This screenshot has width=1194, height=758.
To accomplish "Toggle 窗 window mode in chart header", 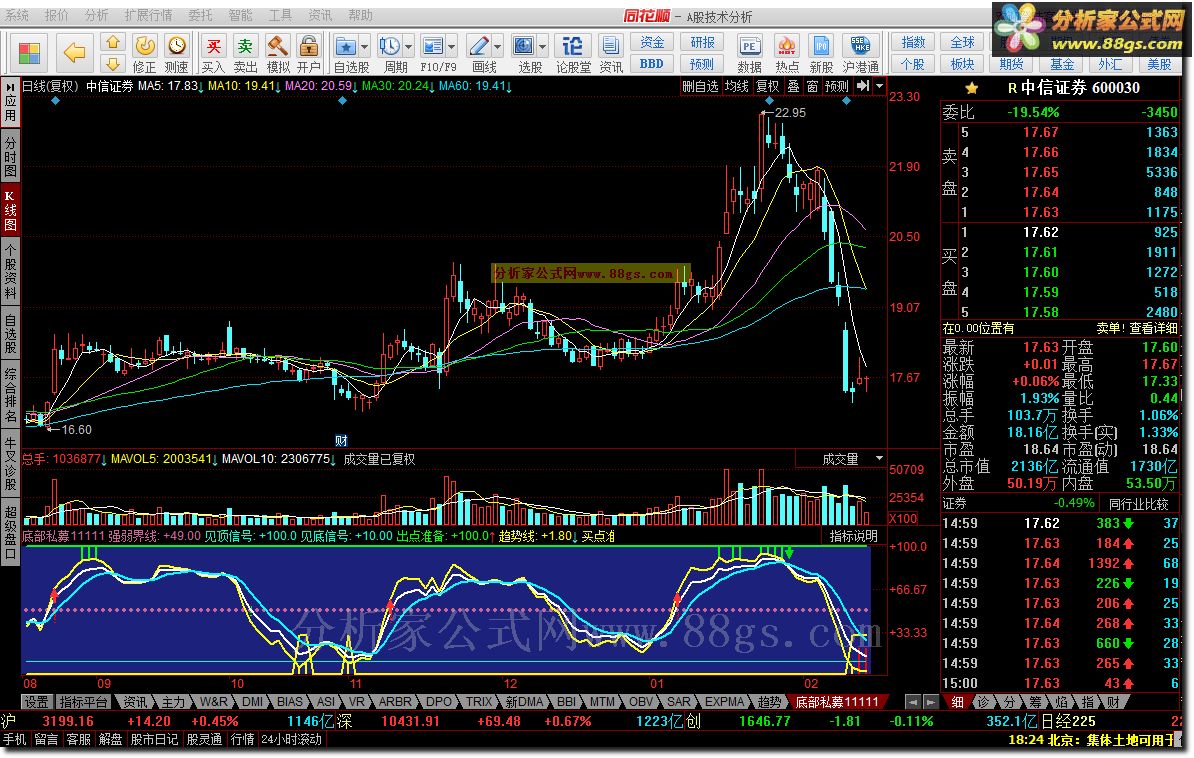I will 812,87.
